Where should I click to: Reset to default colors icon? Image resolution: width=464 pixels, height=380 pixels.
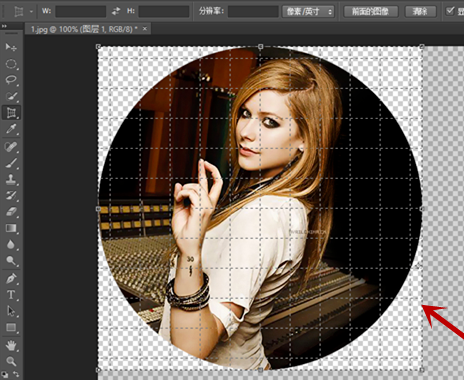pyautogui.click(x=4, y=375)
